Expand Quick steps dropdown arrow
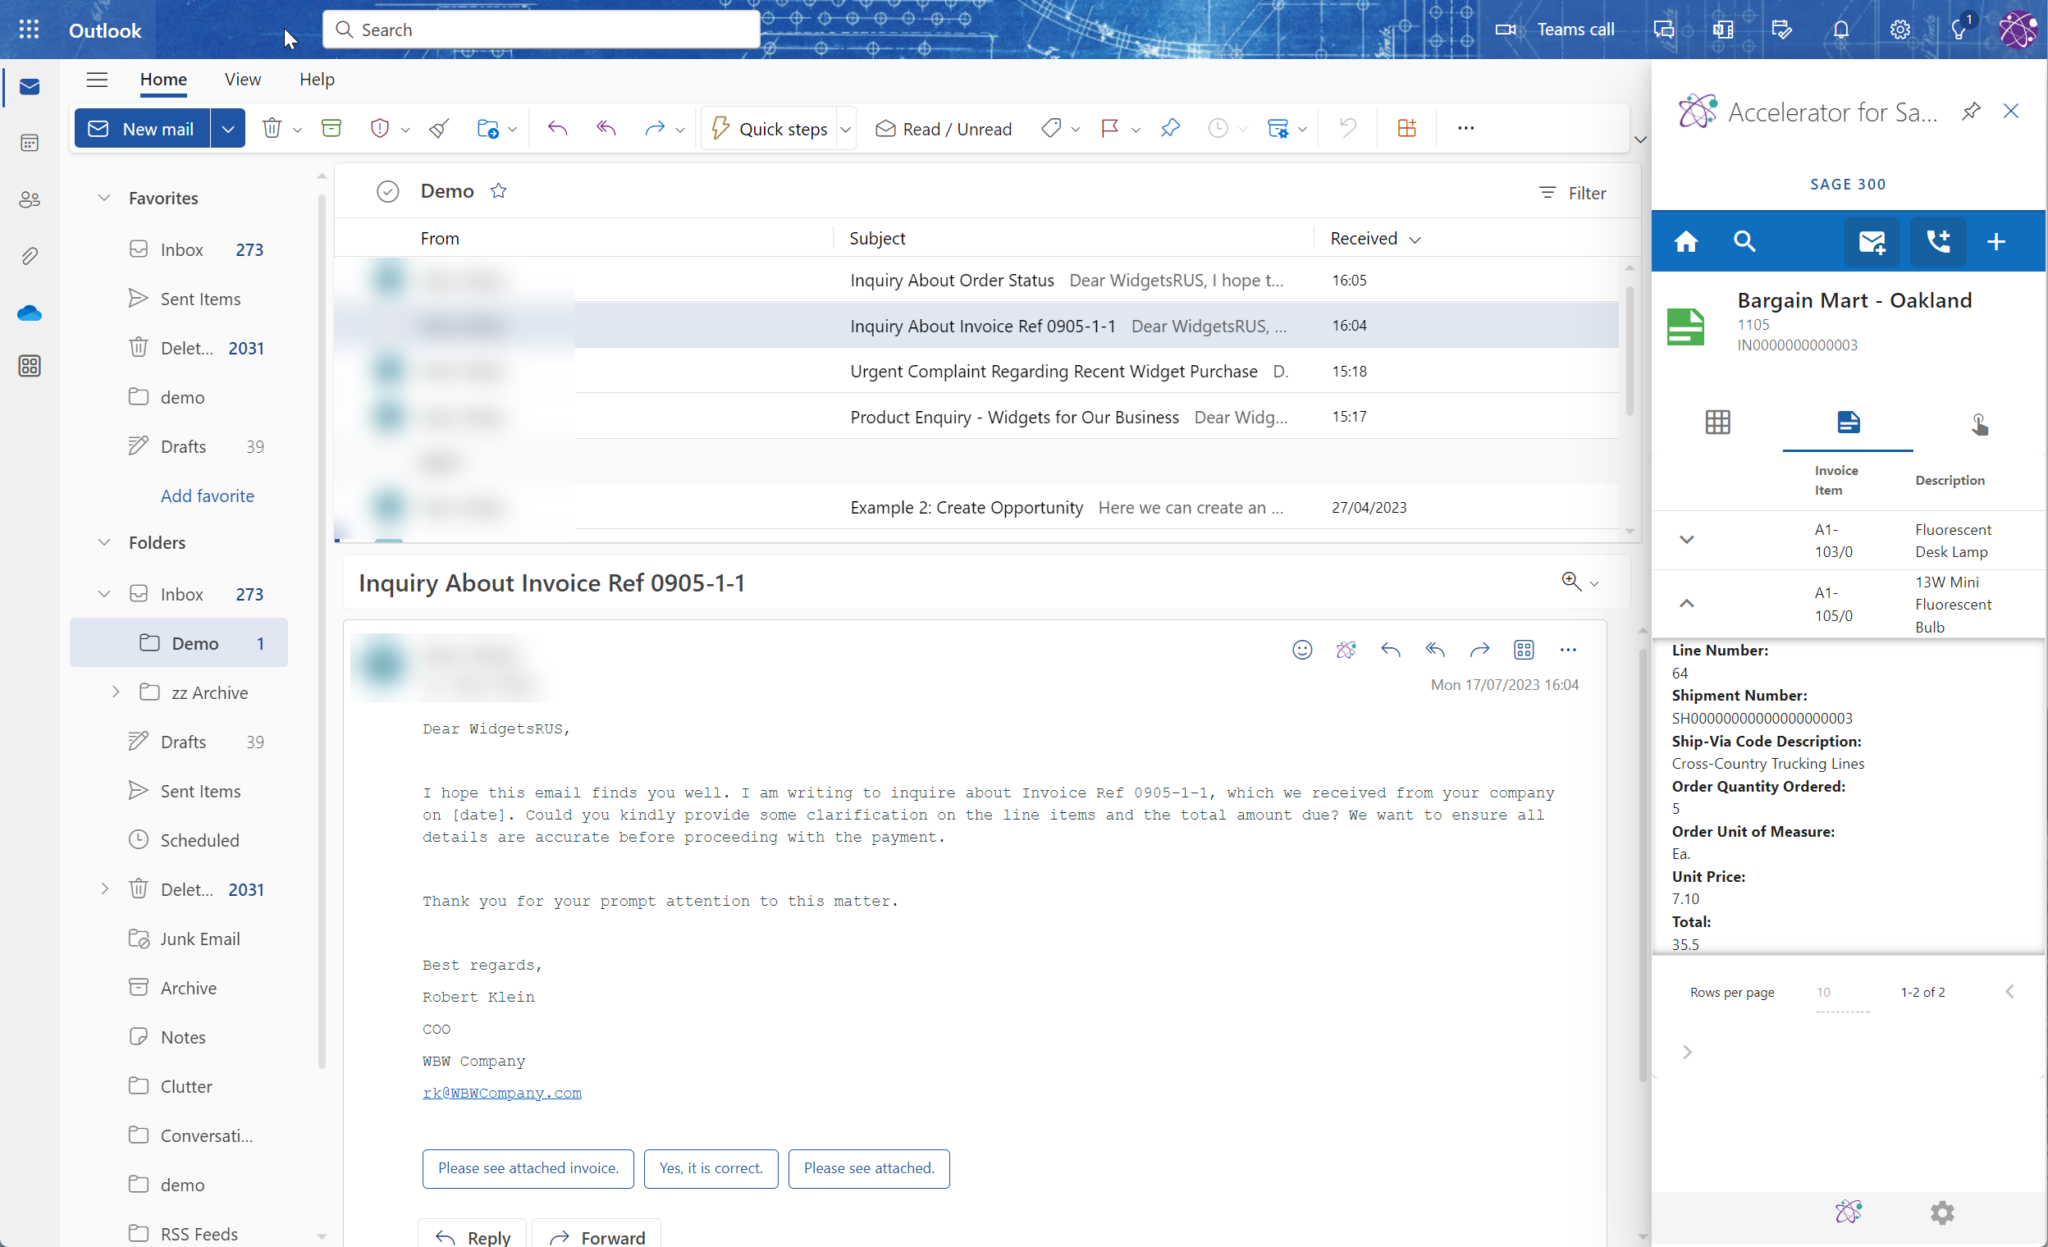2048x1247 pixels. [x=845, y=130]
